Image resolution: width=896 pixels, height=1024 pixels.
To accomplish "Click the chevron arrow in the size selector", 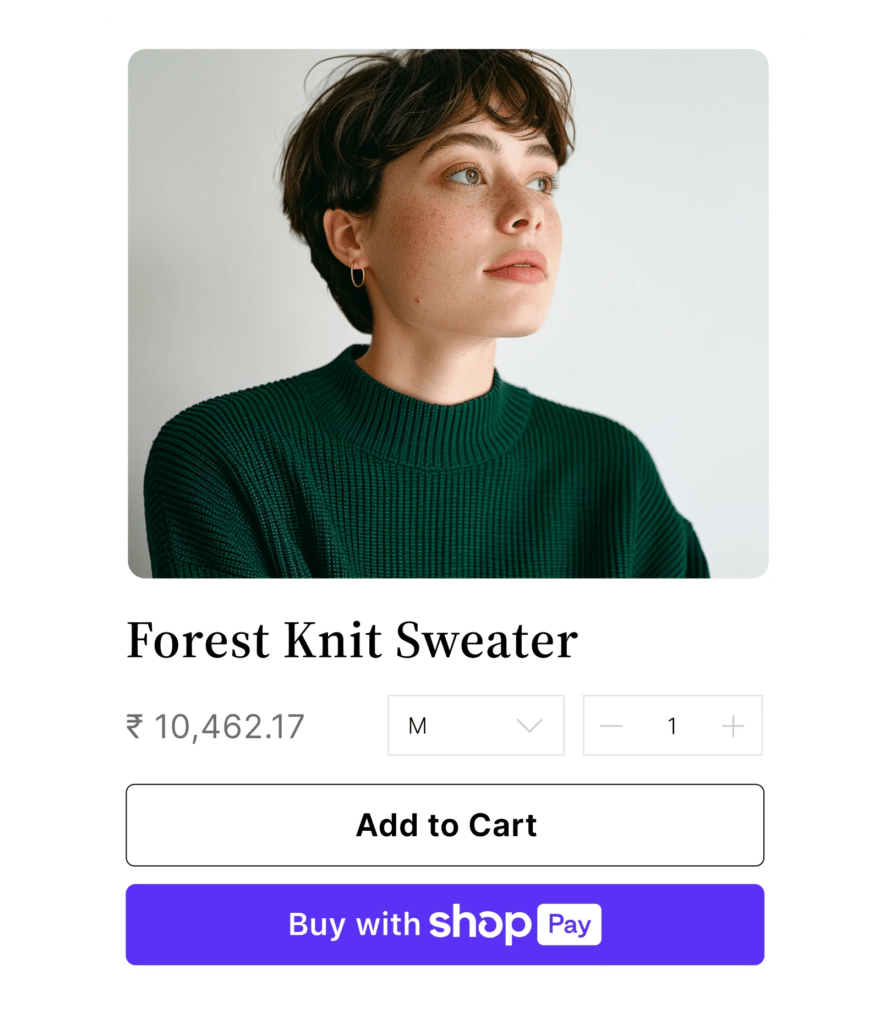I will [x=529, y=726].
